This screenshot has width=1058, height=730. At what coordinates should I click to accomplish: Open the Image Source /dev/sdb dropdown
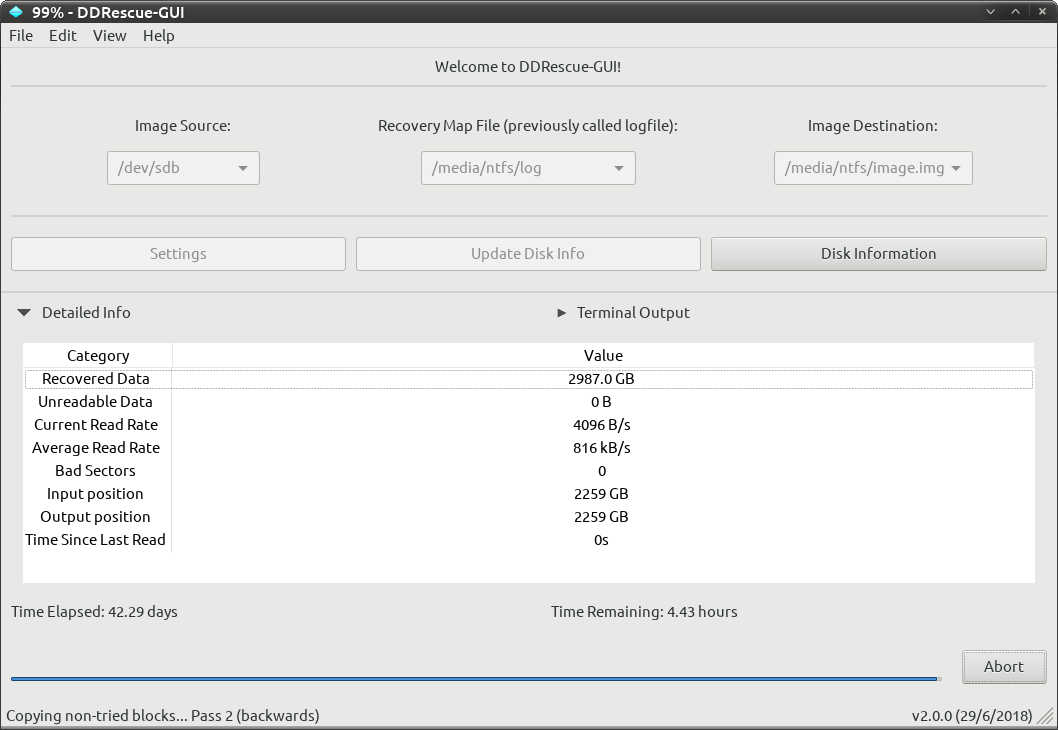[x=184, y=168]
